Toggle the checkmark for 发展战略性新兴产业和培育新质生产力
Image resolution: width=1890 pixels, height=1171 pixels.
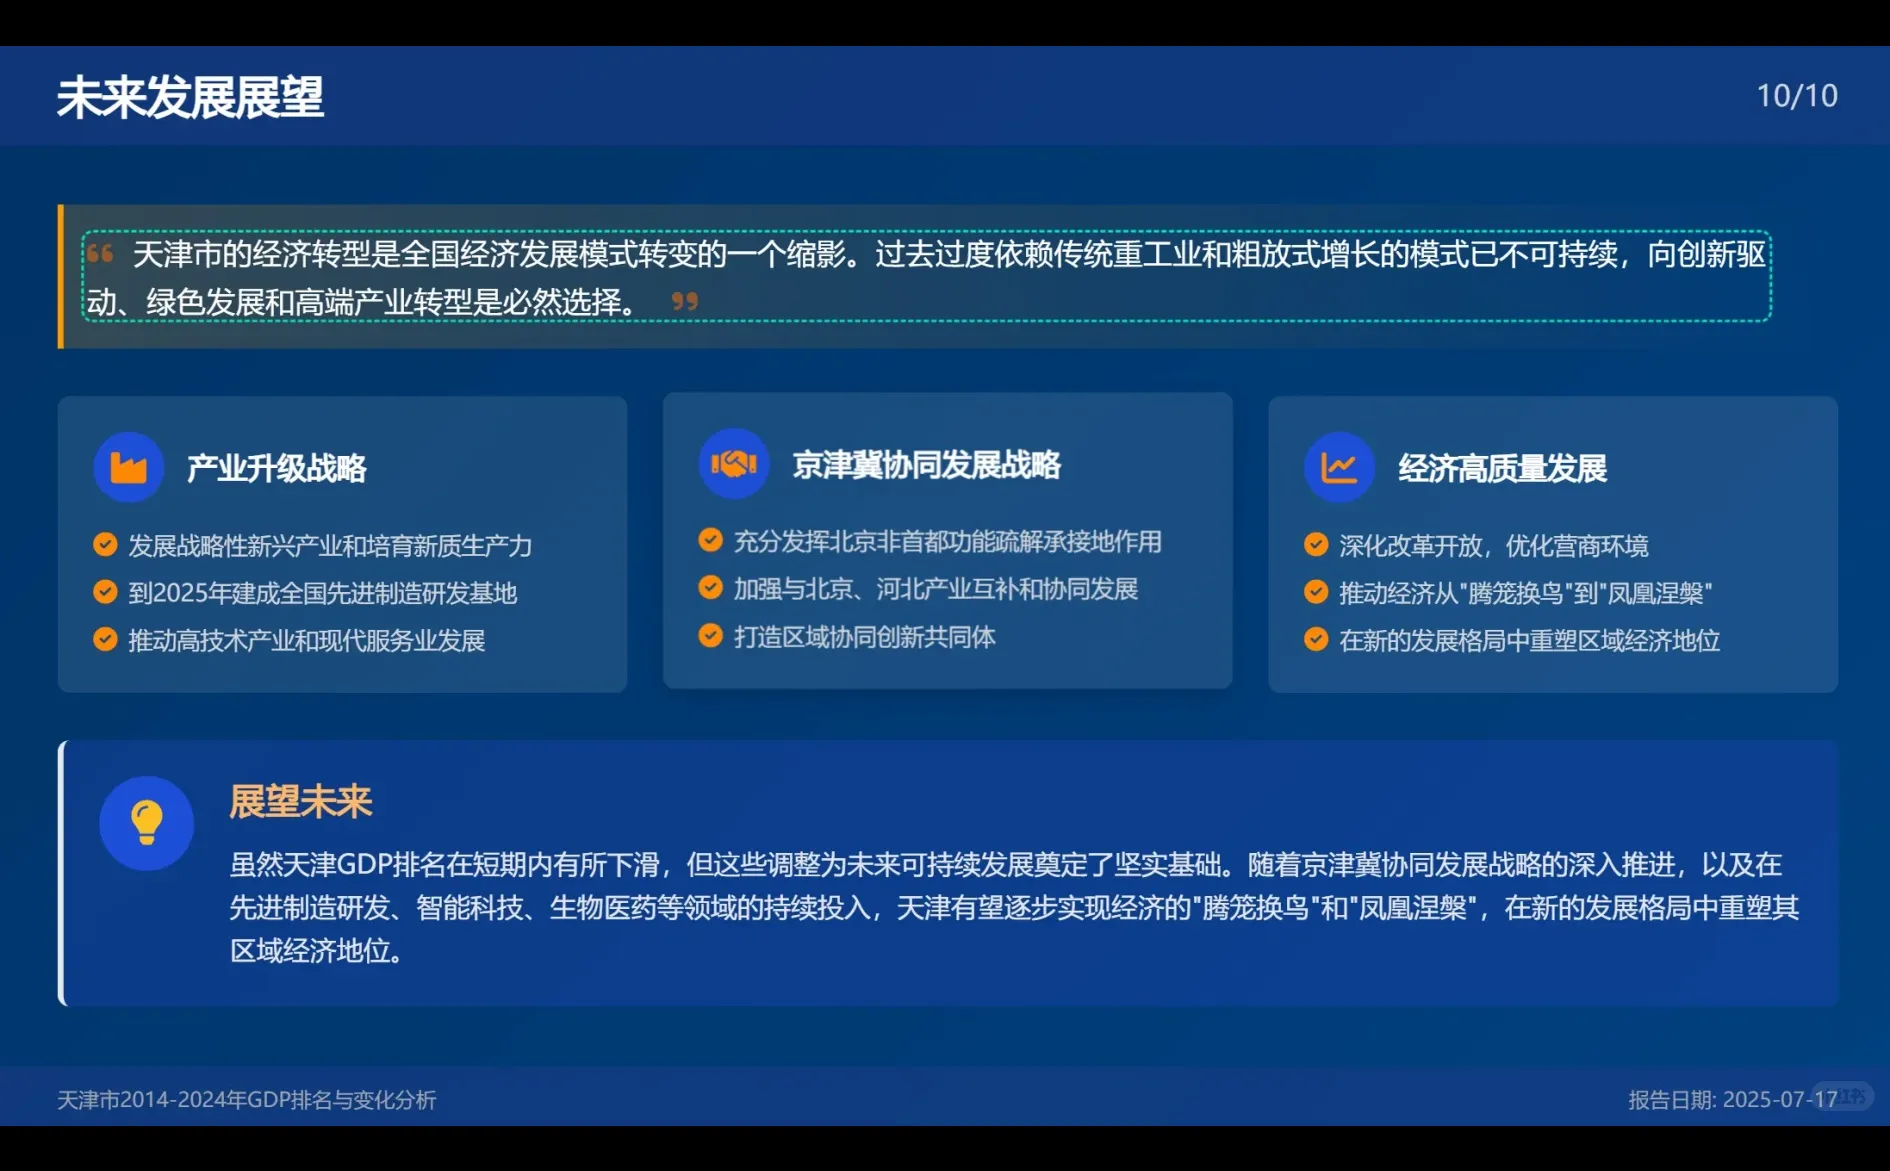(104, 544)
